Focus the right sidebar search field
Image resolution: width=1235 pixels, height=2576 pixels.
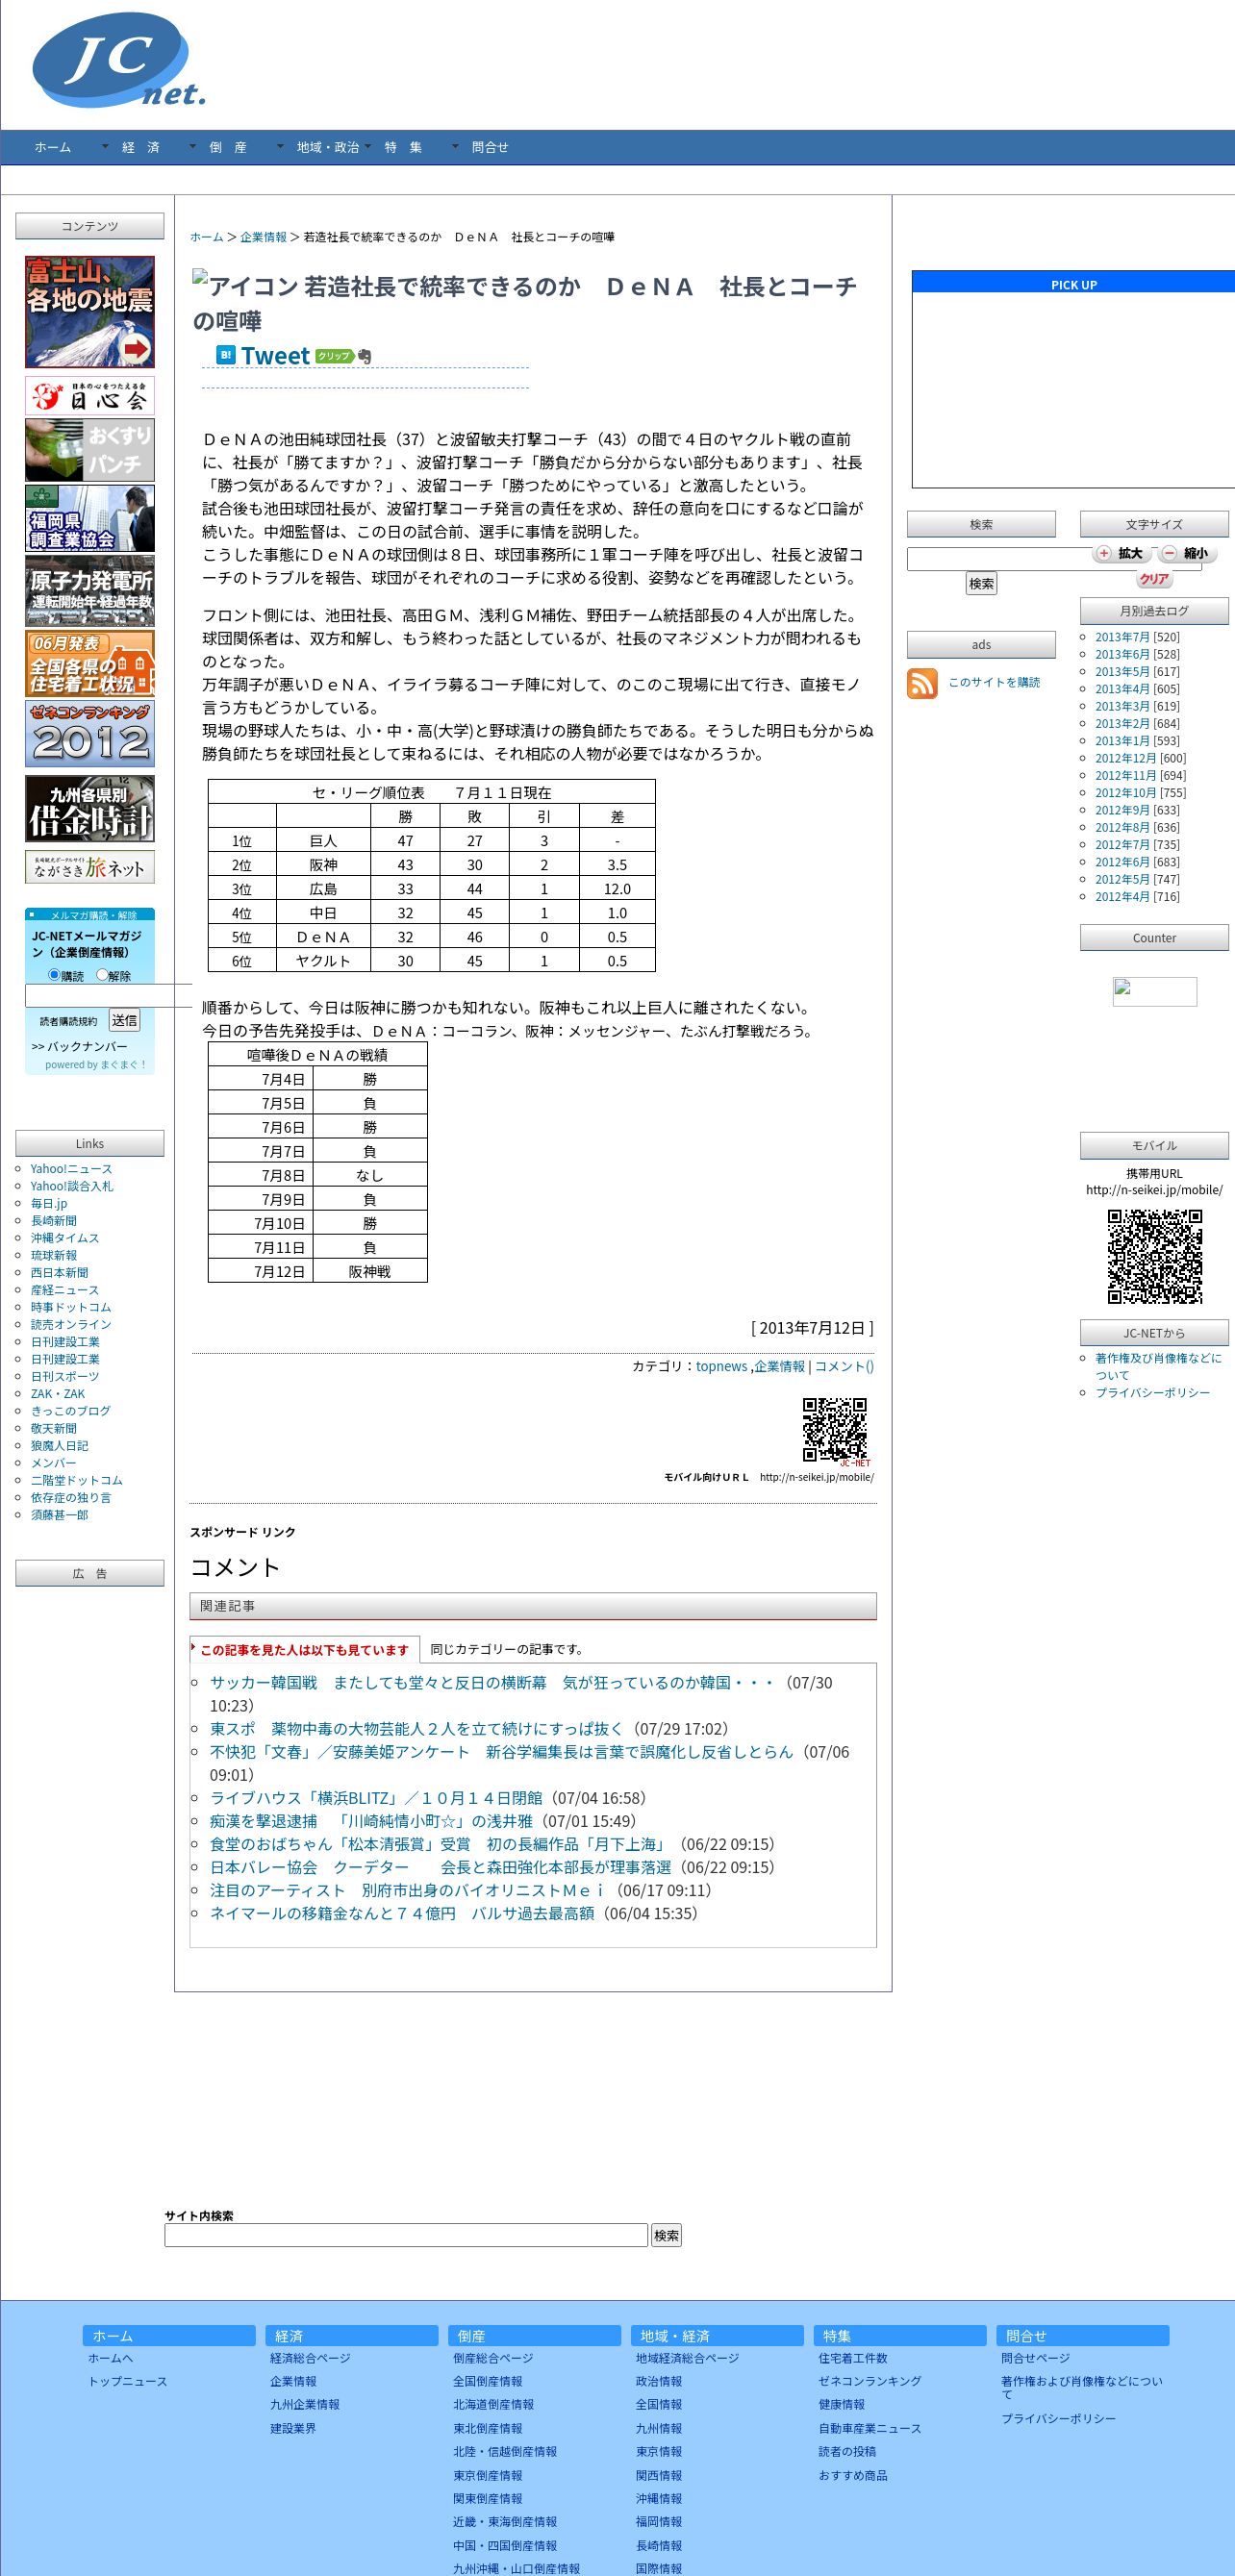(1053, 559)
